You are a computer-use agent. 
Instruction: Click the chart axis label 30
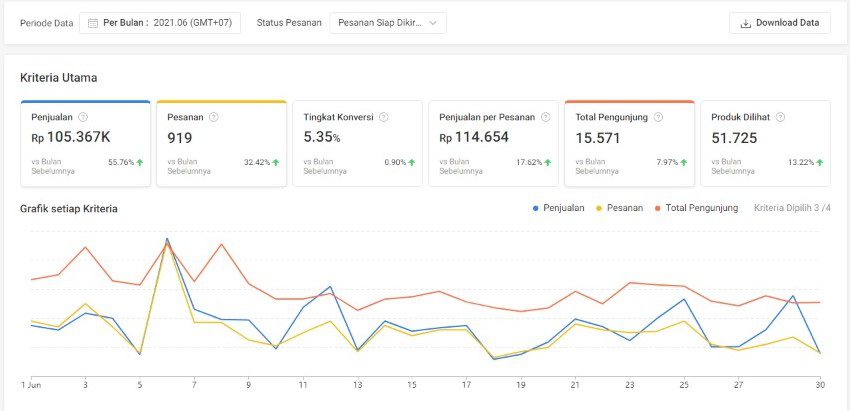(x=820, y=385)
